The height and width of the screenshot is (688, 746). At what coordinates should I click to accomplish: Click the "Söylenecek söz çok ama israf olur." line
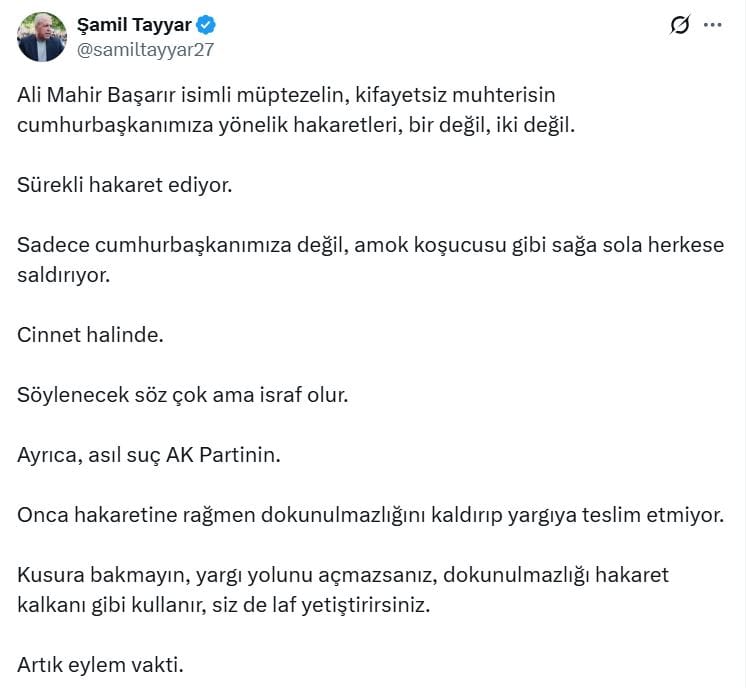coord(182,395)
